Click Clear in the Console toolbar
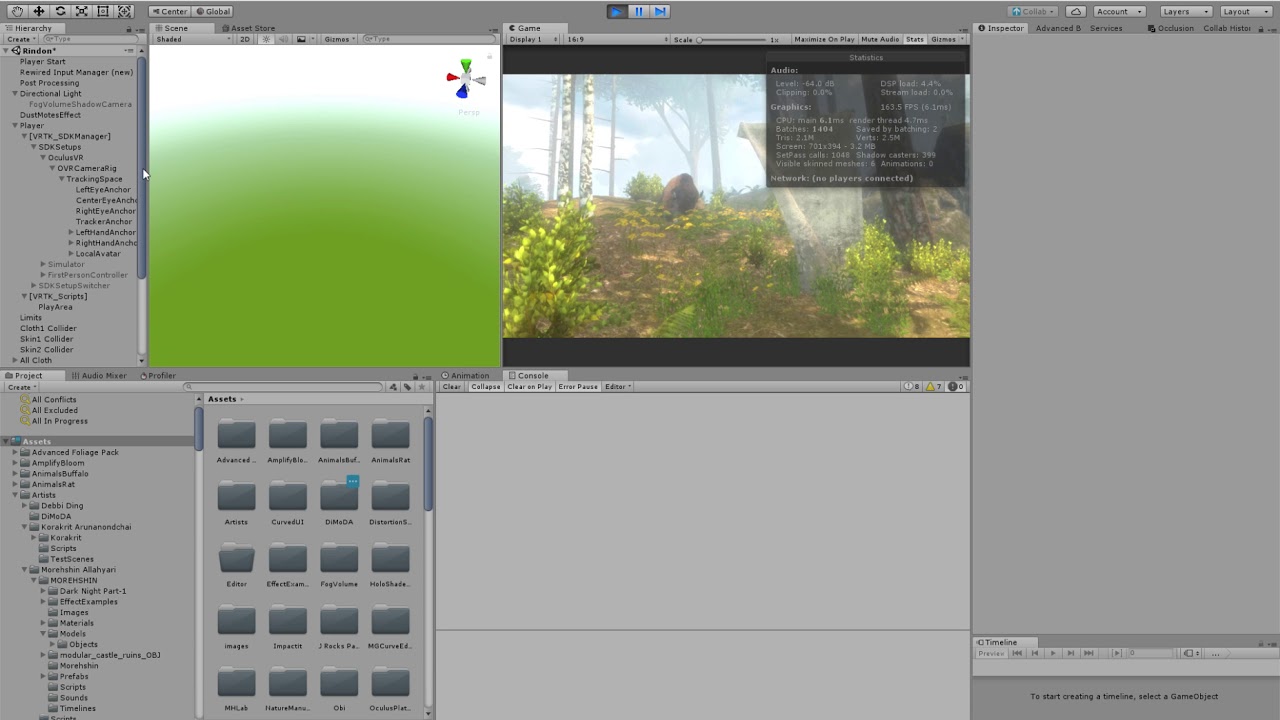This screenshot has width=1280, height=720. [451, 386]
